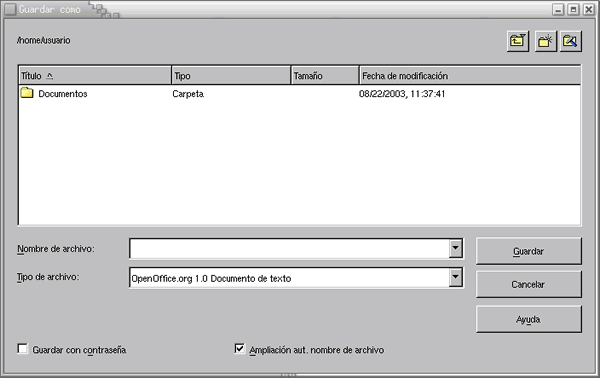Maximize the Guardar como window
The height and width of the screenshot is (378, 600).
point(573,10)
